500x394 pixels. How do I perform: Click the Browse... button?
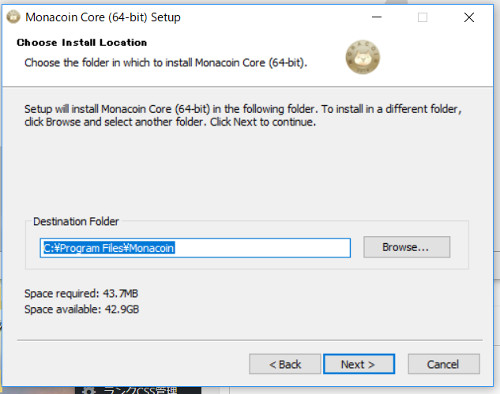click(x=407, y=247)
